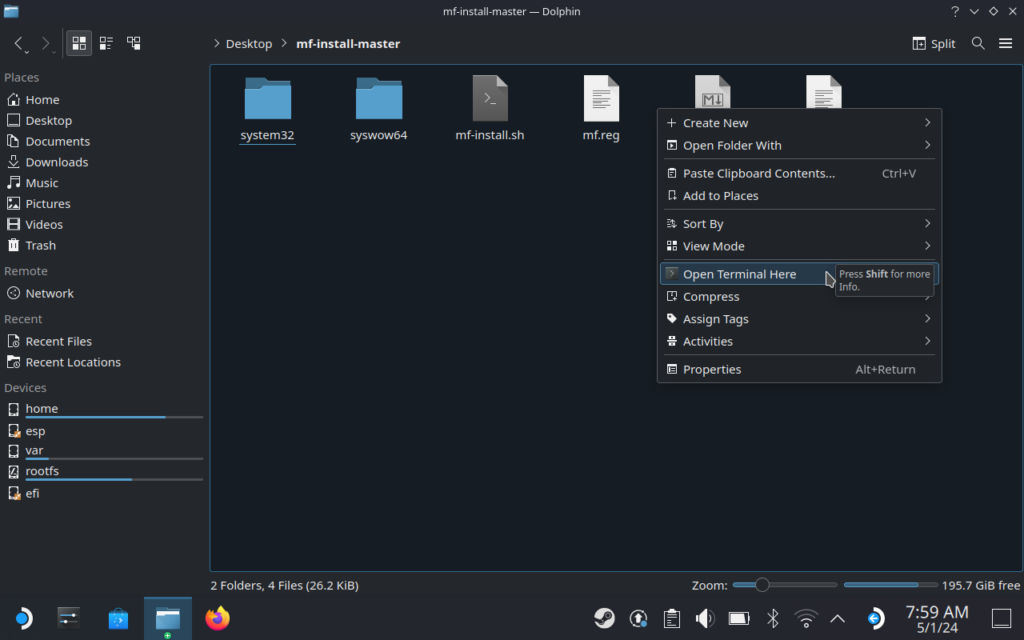The image size is (1024, 640).
Task: Open the volume tray icon
Action: pyautogui.click(x=705, y=618)
